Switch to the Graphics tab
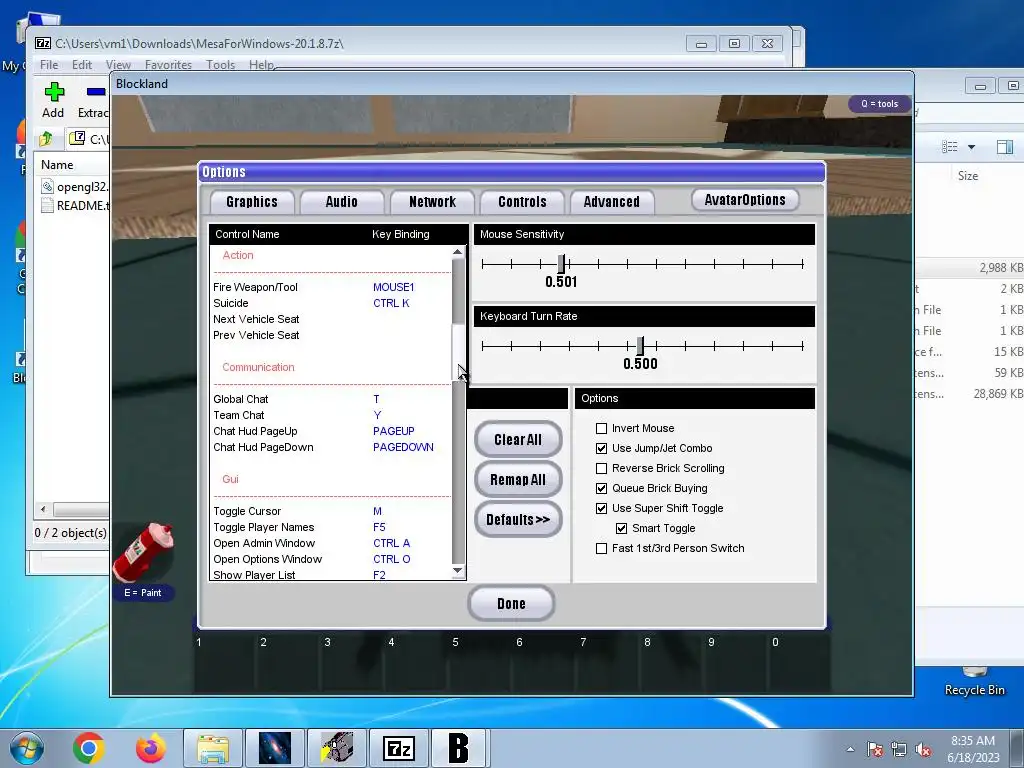The height and width of the screenshot is (768, 1024). pyautogui.click(x=251, y=202)
